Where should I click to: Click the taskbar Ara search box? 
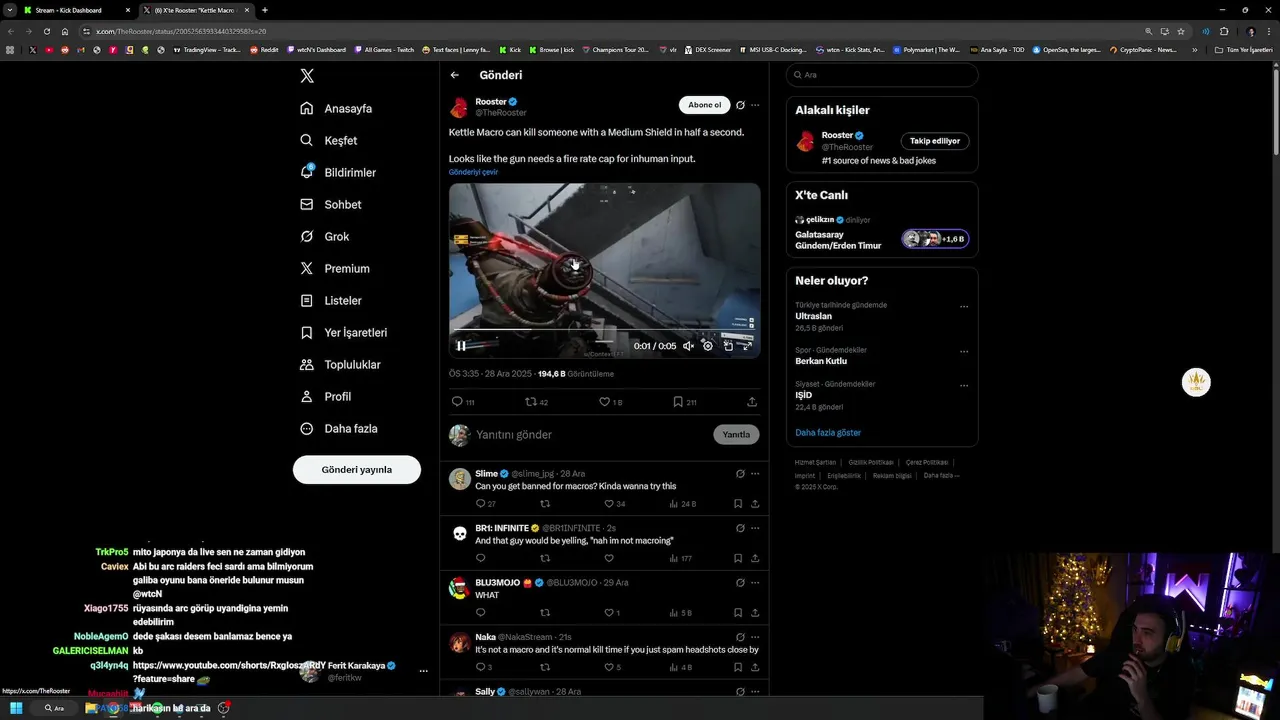coord(55,708)
